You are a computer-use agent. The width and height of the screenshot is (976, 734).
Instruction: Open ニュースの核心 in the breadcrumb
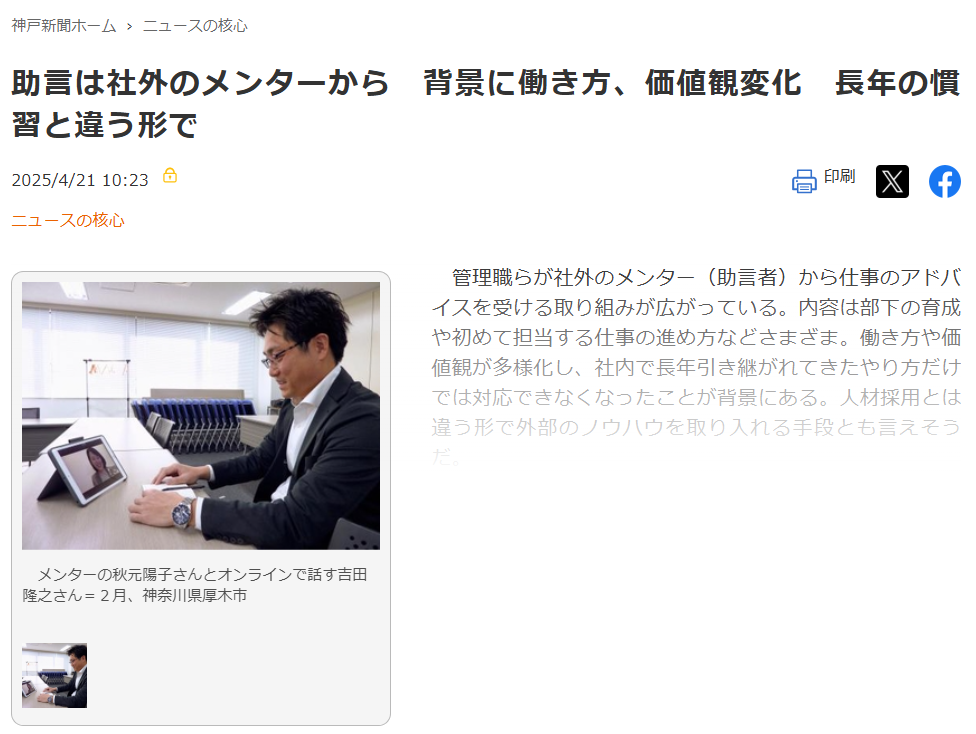pos(195,26)
